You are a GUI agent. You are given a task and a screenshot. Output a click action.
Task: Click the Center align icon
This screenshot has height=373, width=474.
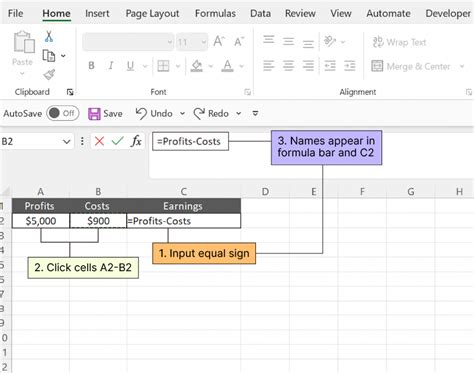(x=288, y=66)
